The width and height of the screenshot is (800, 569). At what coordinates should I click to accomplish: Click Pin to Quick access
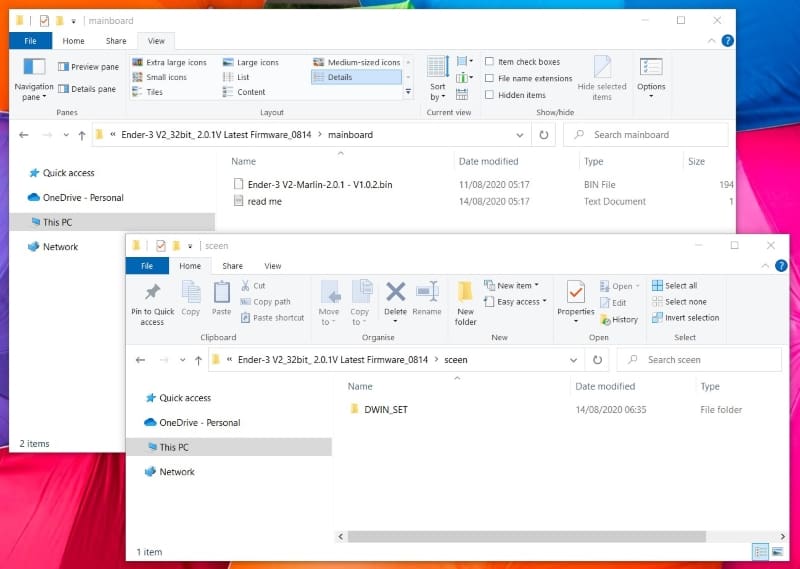(x=152, y=305)
